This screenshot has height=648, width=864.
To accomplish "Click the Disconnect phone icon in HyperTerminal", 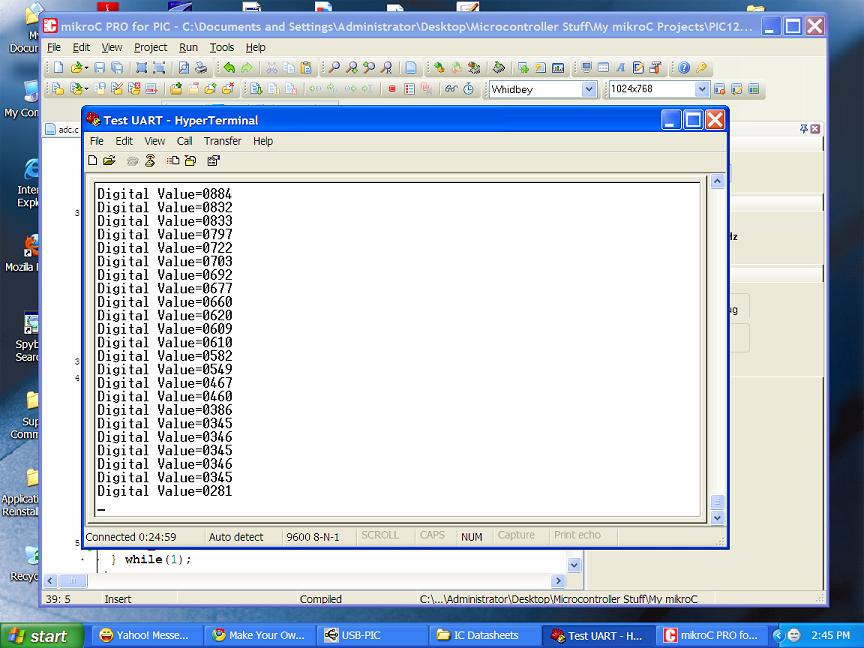I will (x=150, y=160).
